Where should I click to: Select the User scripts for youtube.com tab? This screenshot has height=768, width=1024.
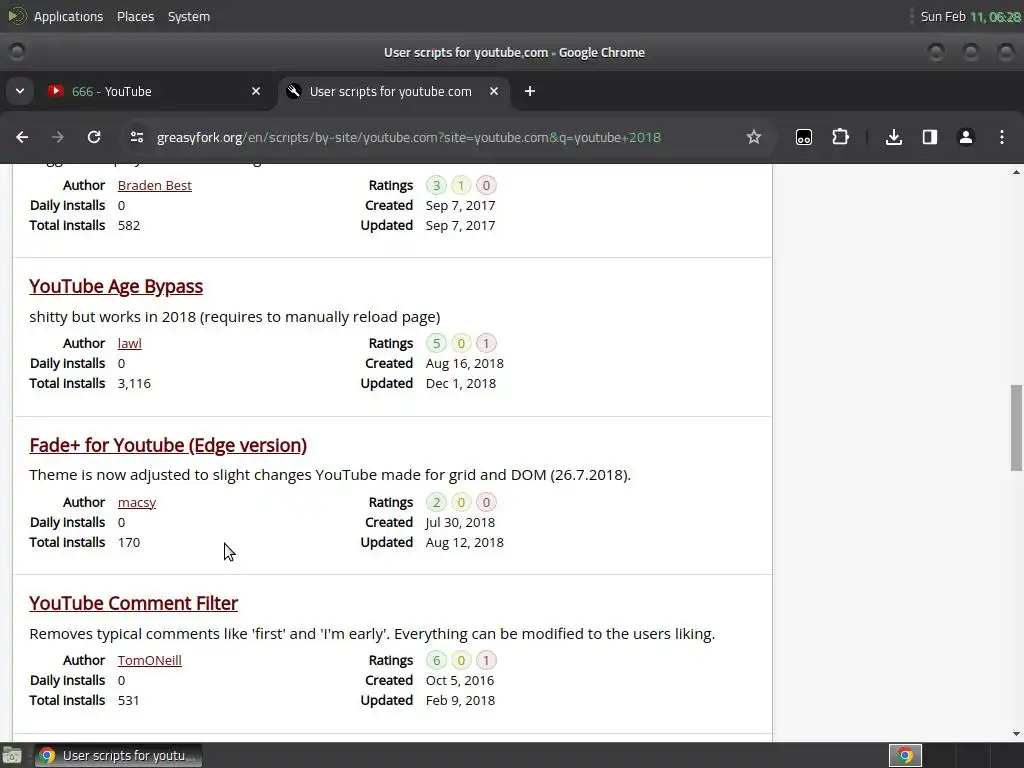[394, 91]
